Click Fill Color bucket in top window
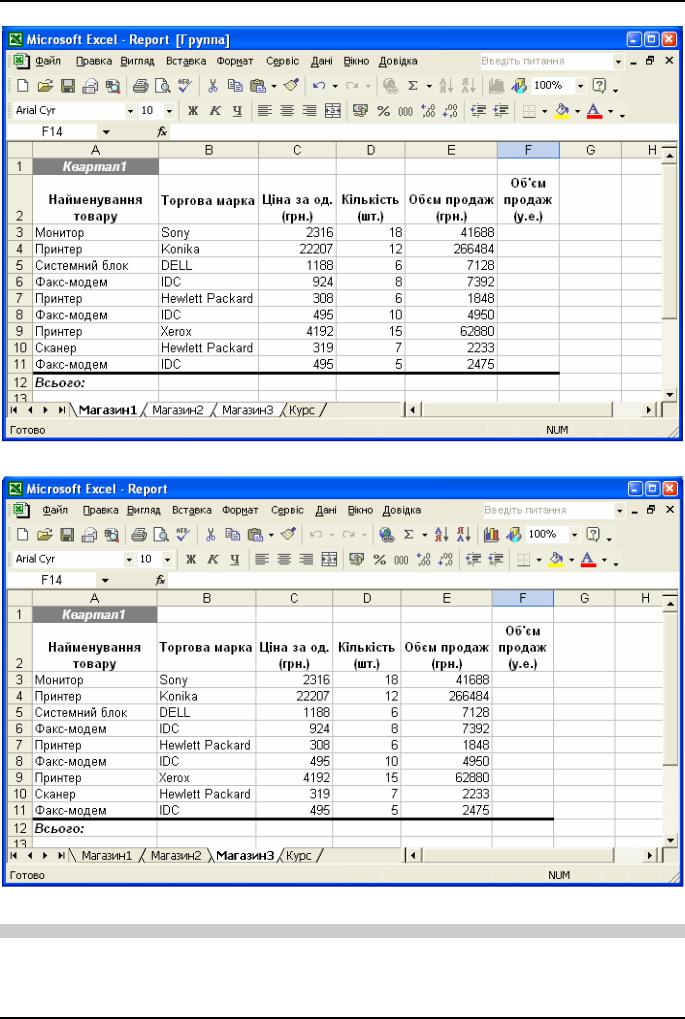The height and width of the screenshot is (1019, 685). tap(562, 111)
